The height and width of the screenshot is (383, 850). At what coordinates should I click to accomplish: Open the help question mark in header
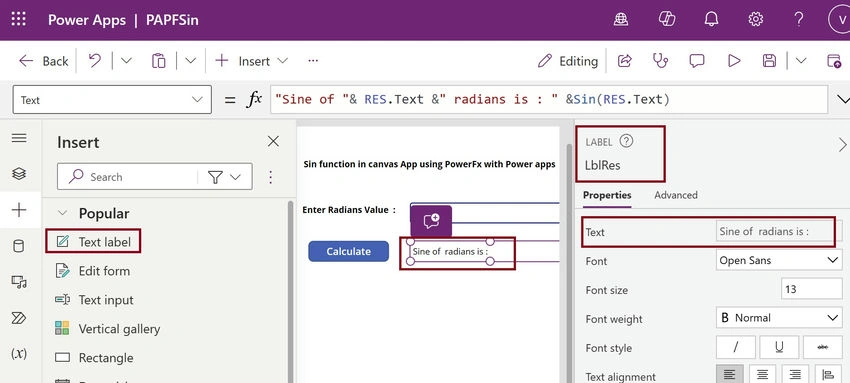[799, 20]
